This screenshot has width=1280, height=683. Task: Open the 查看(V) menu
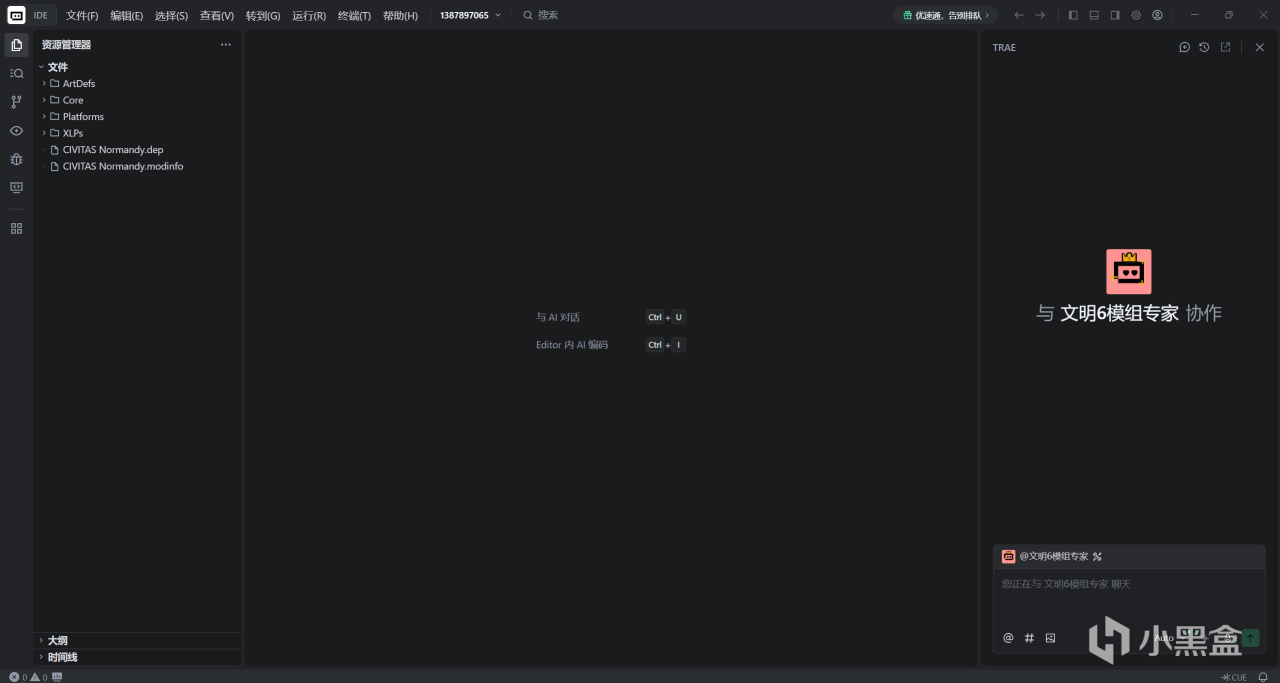[x=216, y=15]
